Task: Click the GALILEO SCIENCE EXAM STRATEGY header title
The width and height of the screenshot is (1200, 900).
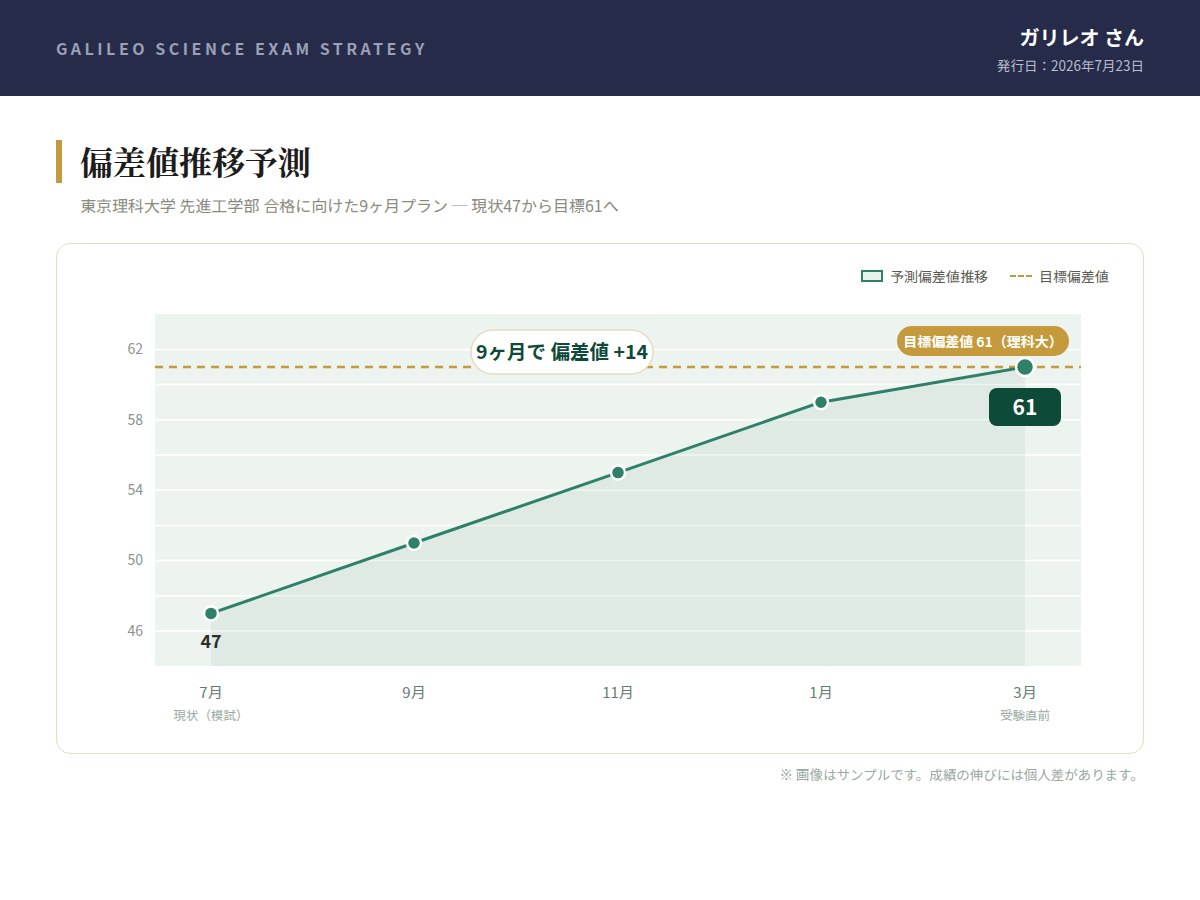Action: click(242, 49)
